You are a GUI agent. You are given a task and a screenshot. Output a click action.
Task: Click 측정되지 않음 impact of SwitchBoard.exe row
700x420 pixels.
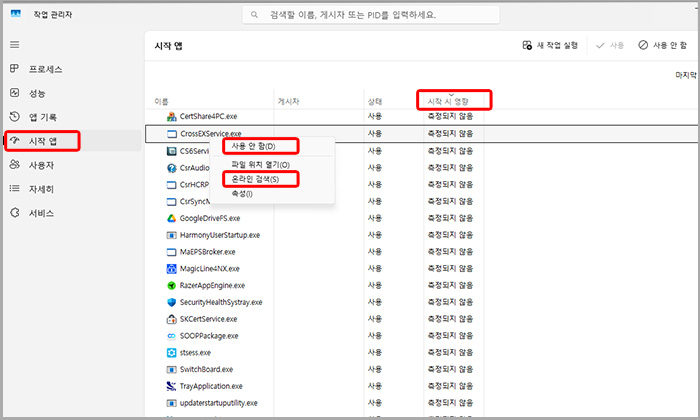coord(450,370)
